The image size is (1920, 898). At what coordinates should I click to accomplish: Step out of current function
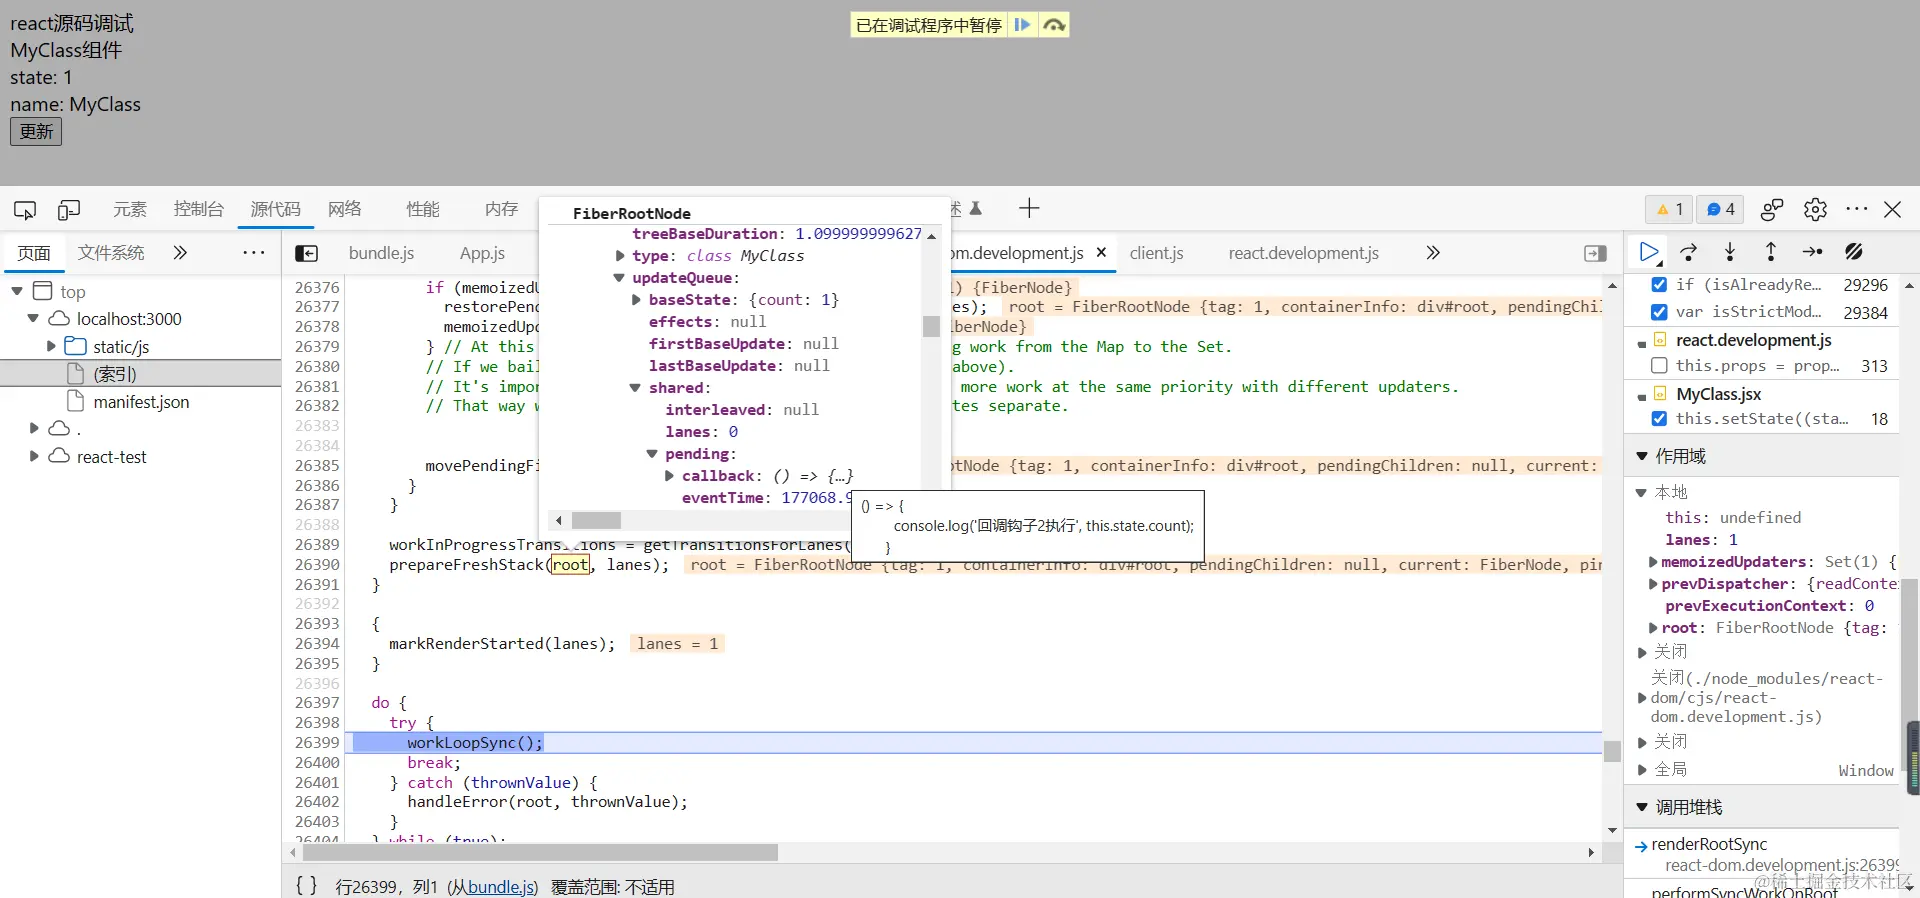coord(1771,252)
